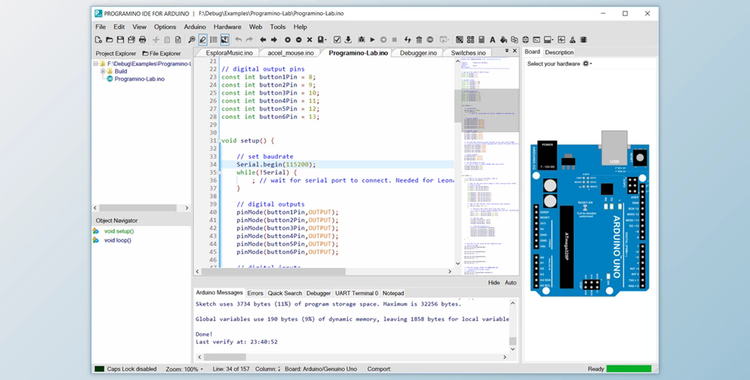This screenshot has height=380, width=750.
Task: Open the Select your hardware gear dropdown
Action: click(587, 64)
